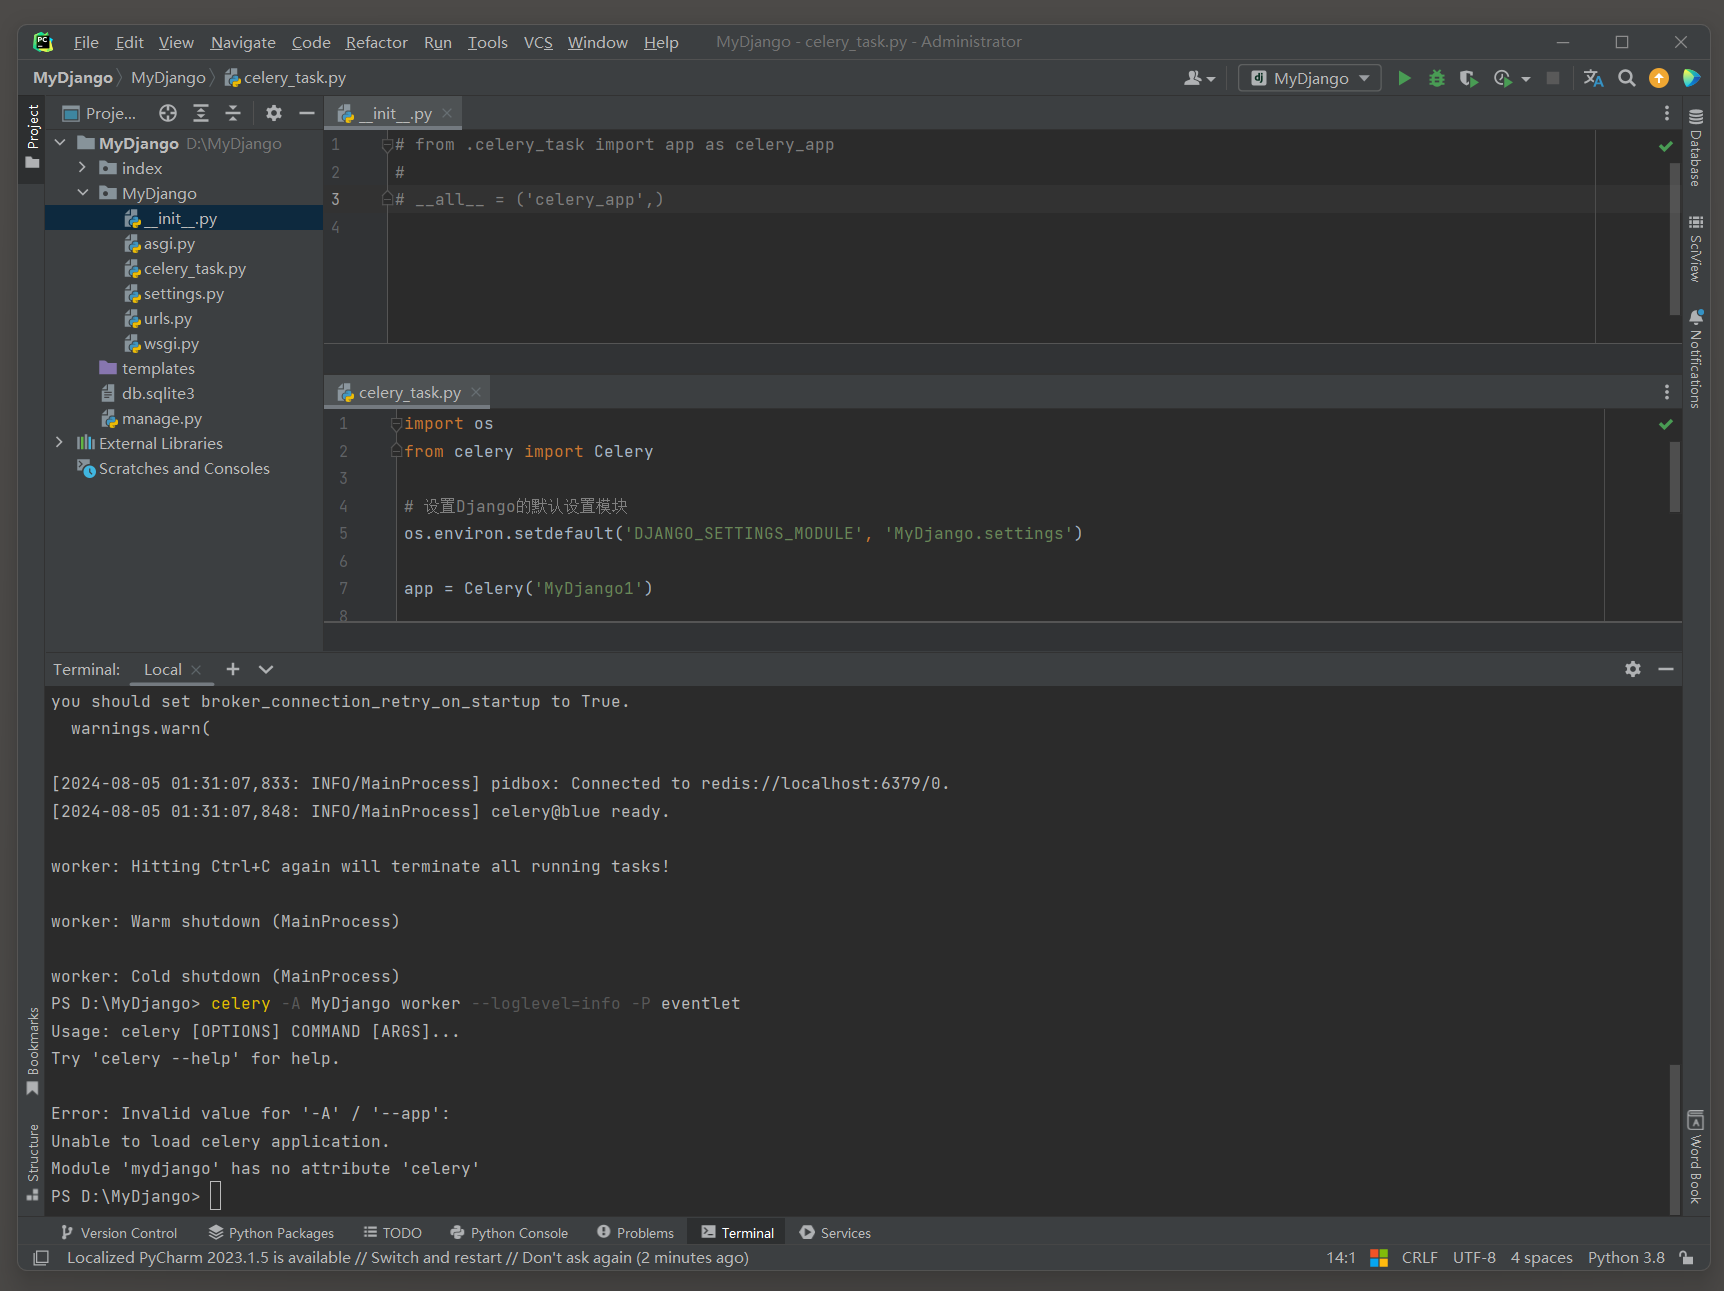Open the colorful JetBrains plugin icon in toolbar
Image resolution: width=1724 pixels, height=1291 pixels.
click(1692, 78)
